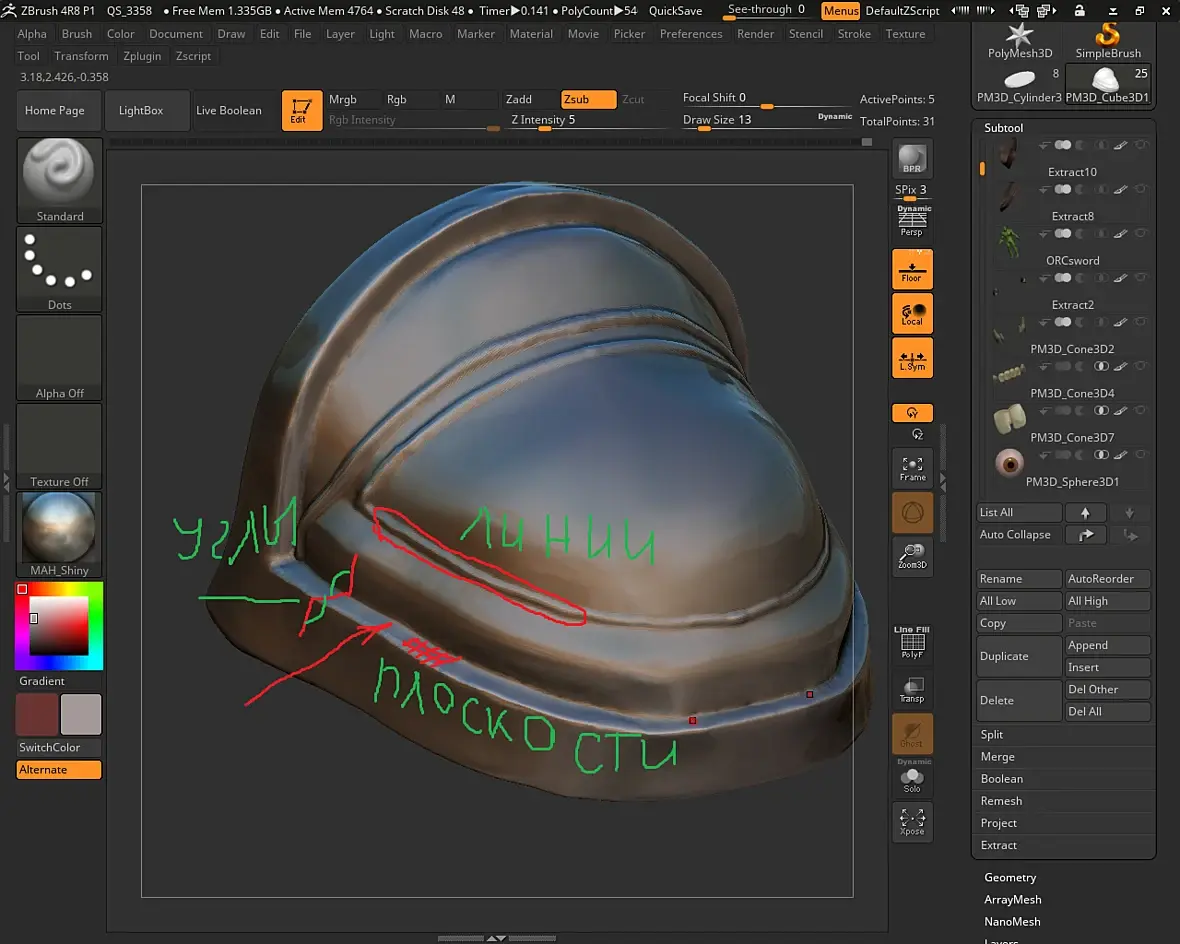
Task: Toggle the Transp transparency icon
Action: click(912, 690)
